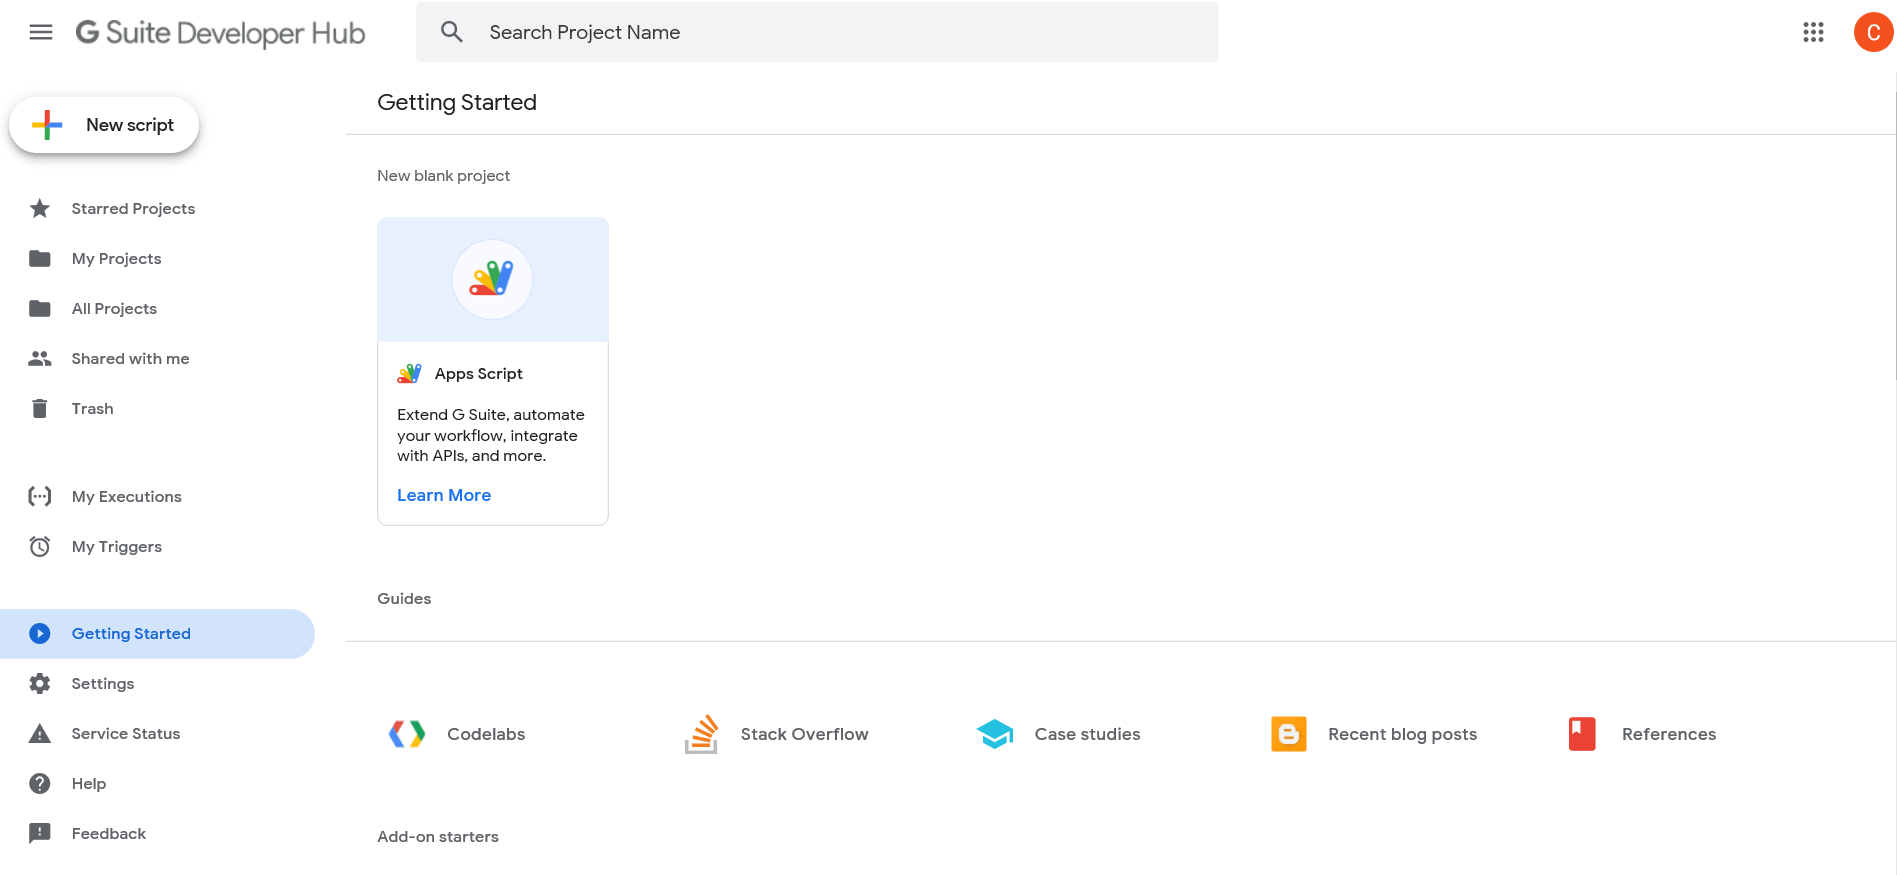The height and width of the screenshot is (875, 1897).
Task: Click the Shared with me people icon
Action: (40, 358)
